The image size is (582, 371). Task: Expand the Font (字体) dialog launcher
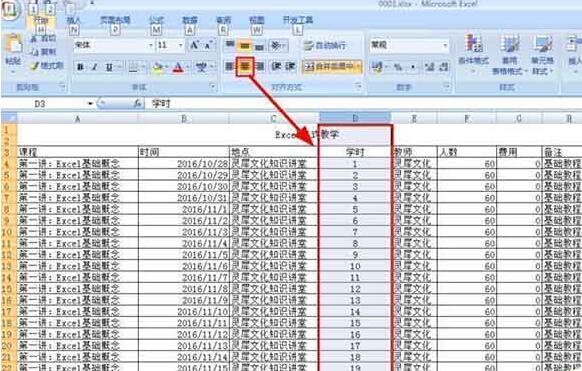pyautogui.click(x=213, y=87)
